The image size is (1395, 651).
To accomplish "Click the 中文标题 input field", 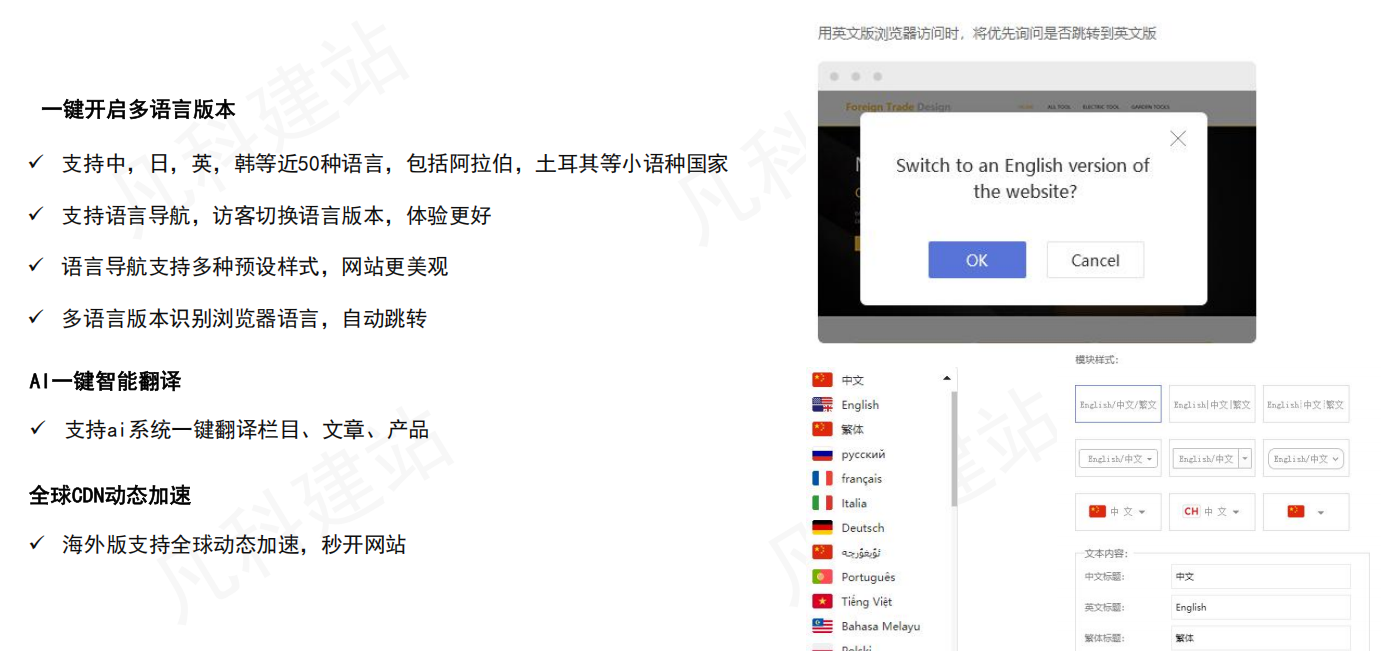I will click(x=1260, y=576).
